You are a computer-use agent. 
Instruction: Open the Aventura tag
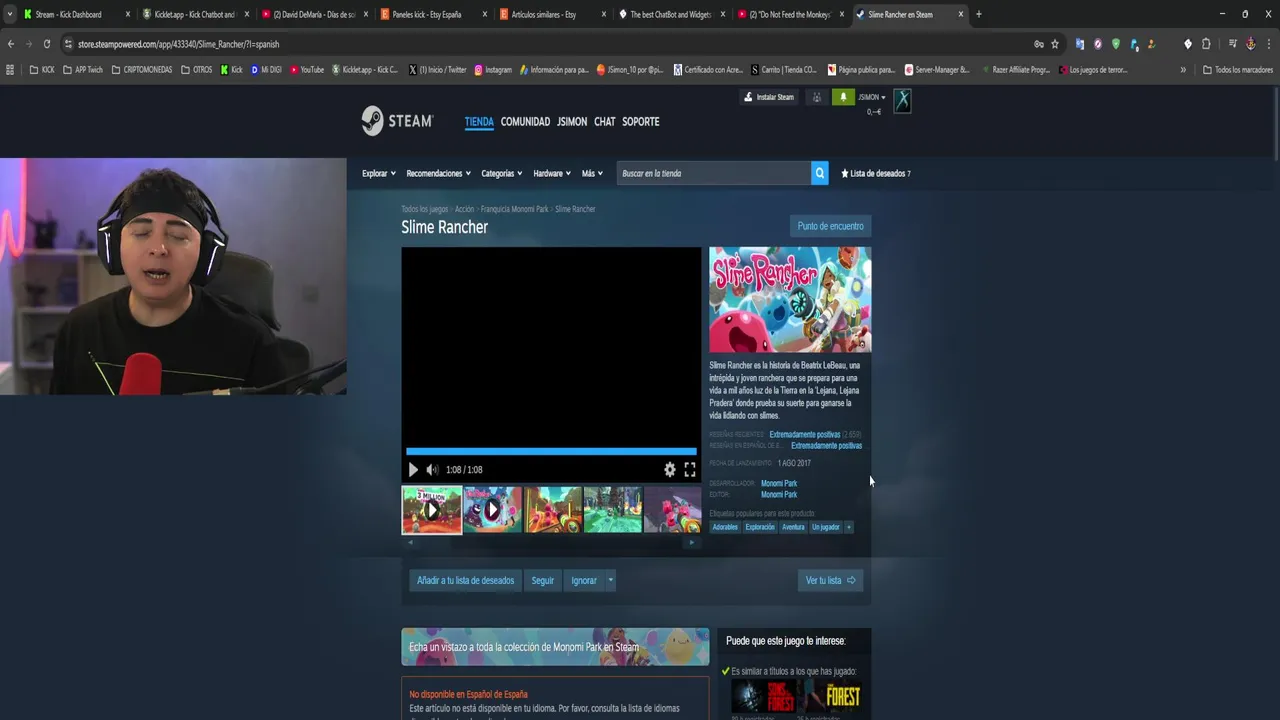click(793, 527)
